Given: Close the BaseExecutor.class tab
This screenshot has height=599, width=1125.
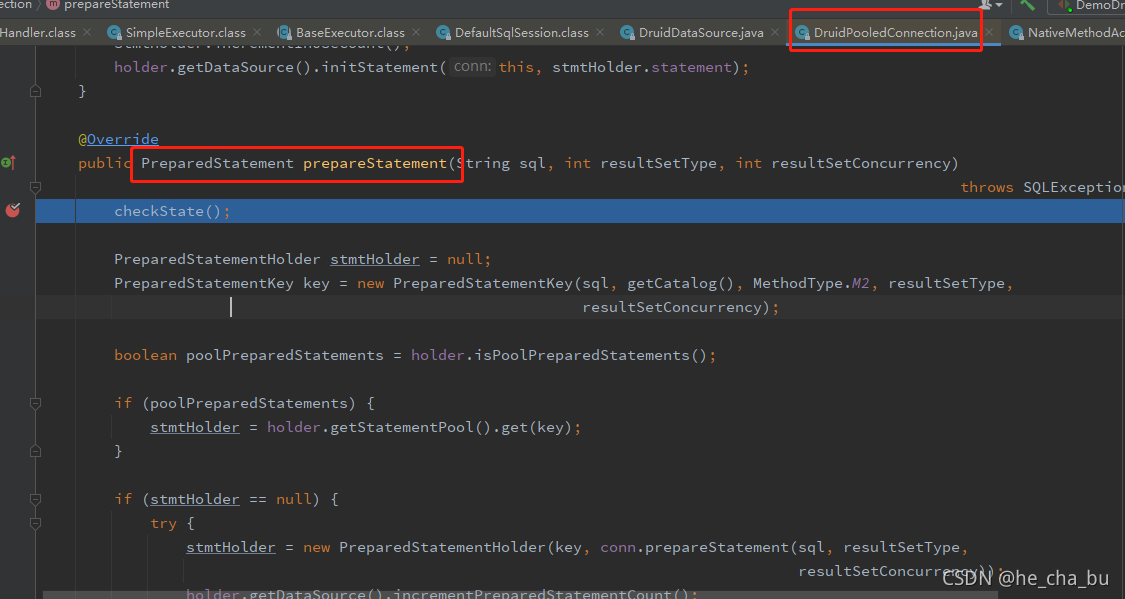Looking at the screenshot, I should pos(416,32).
